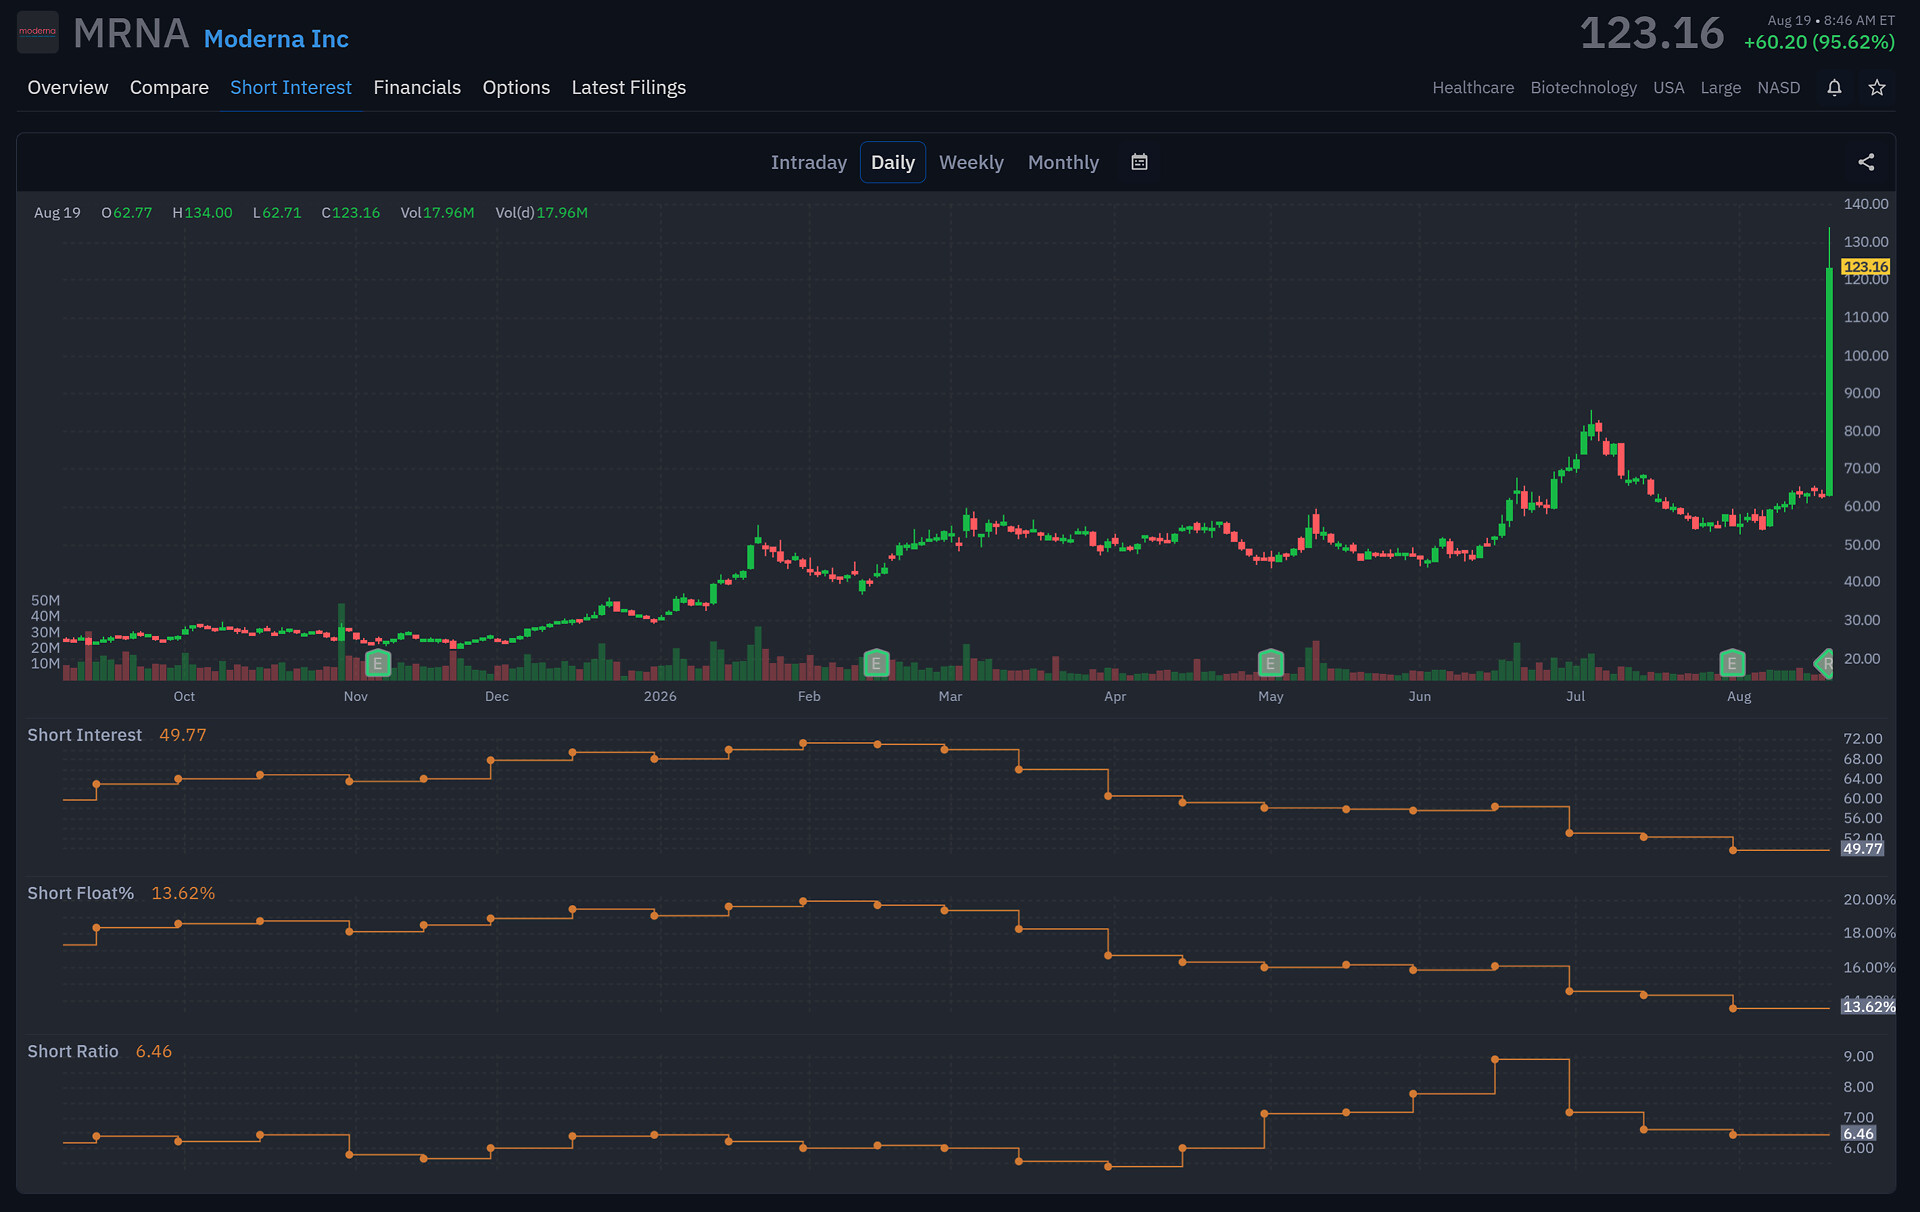Click the May earnings E marker
This screenshot has height=1212, width=1920.
point(1270,663)
